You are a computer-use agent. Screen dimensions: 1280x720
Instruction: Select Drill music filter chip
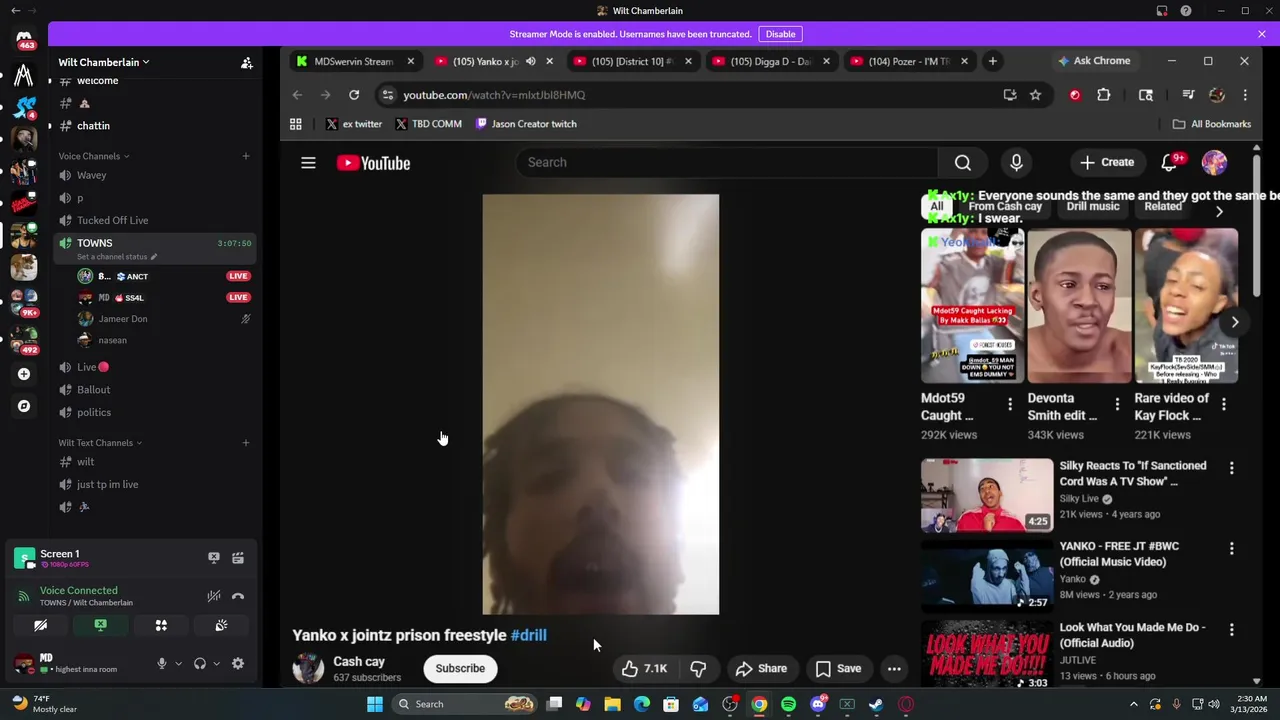1093,206
